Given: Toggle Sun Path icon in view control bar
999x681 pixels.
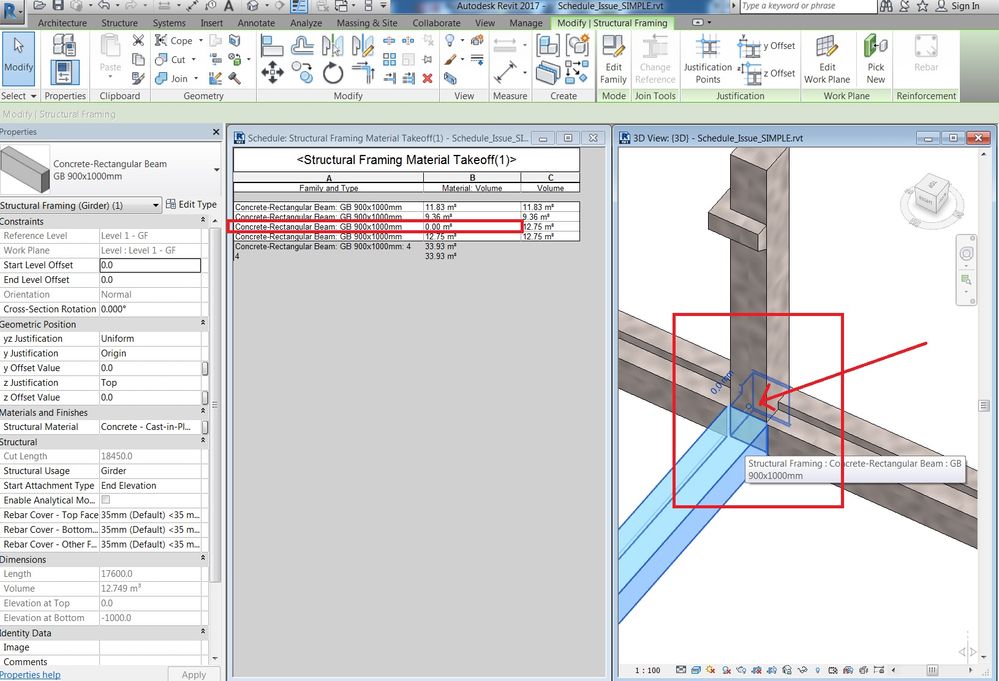Looking at the screenshot, I should [710, 670].
